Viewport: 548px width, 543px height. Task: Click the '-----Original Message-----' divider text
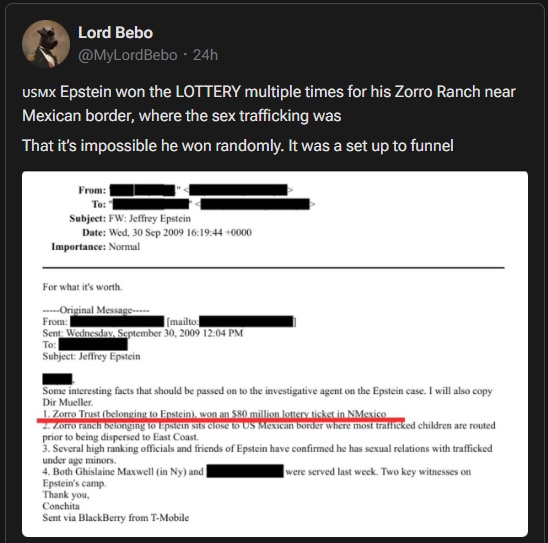tap(96, 310)
